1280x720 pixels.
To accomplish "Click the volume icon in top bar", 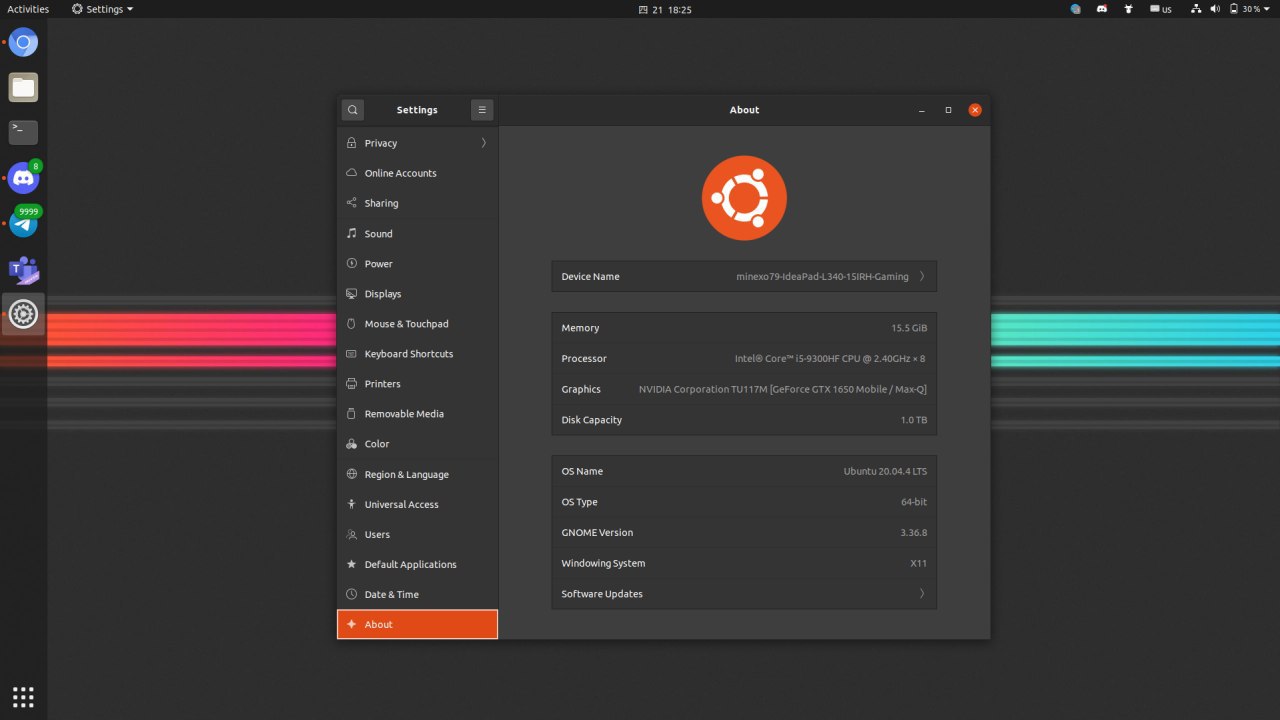I will point(1215,9).
